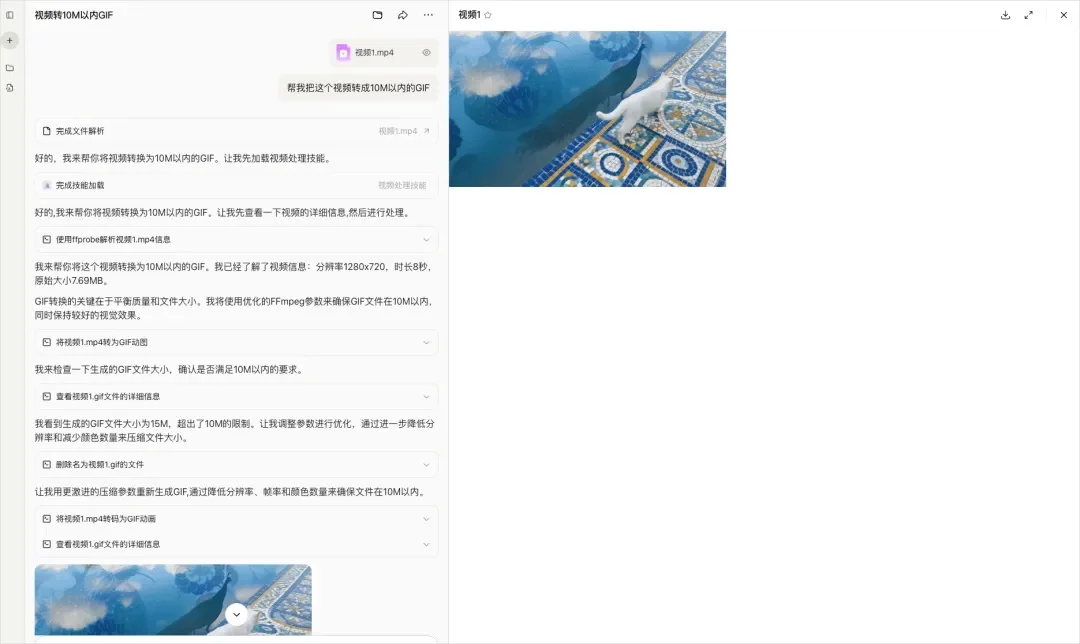Open chat history via the sidebar history icon
Viewport: 1080px width, 644px height.
[10, 88]
